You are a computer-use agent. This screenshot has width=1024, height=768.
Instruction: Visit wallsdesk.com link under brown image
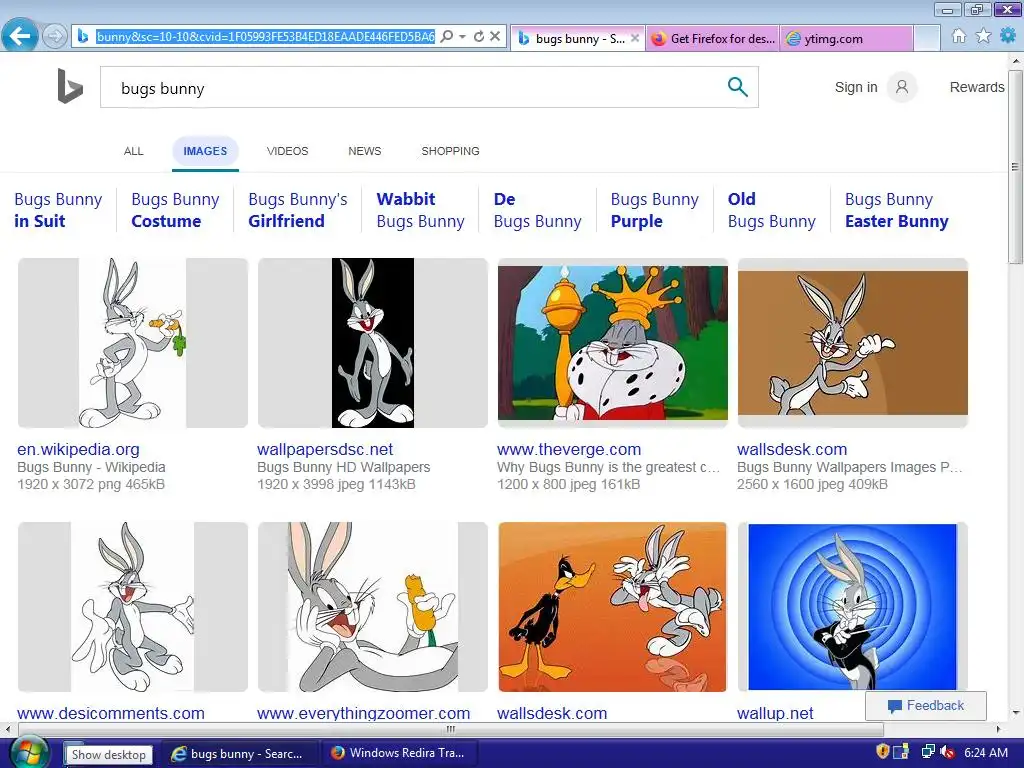[792, 449]
